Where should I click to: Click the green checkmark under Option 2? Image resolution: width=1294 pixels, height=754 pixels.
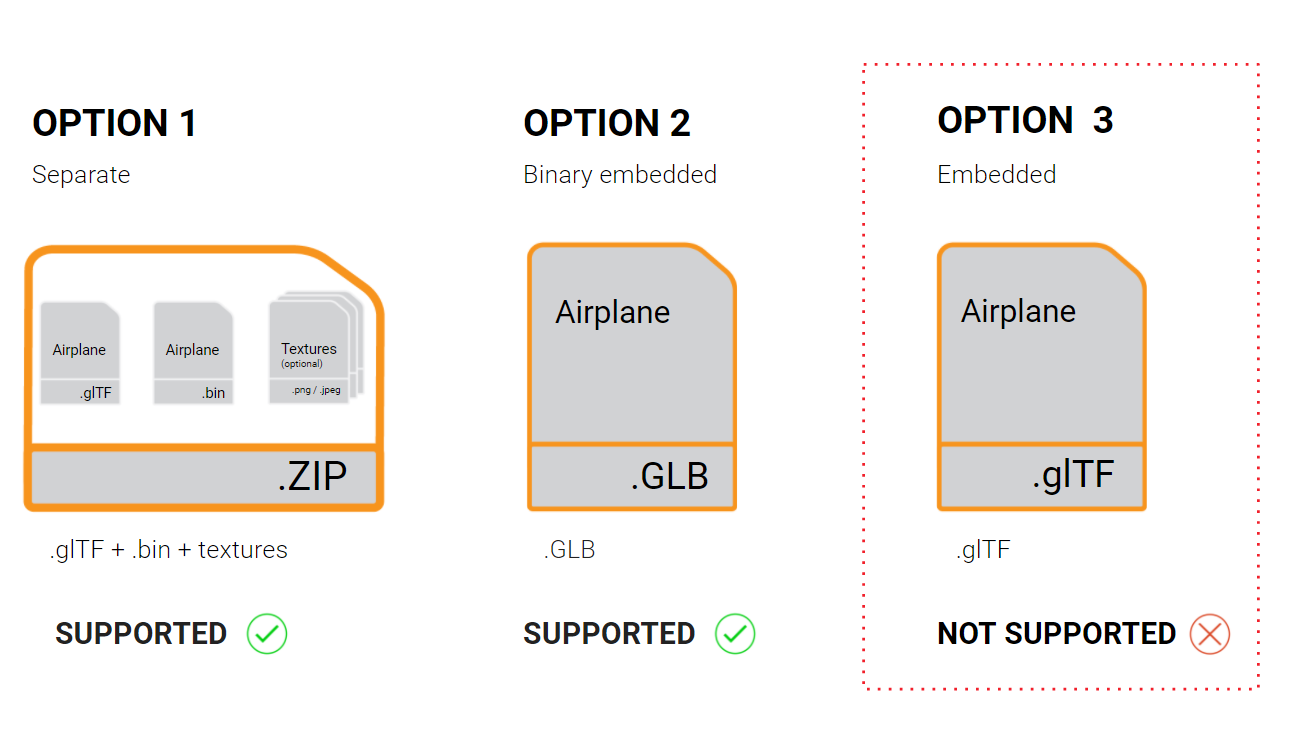tap(735, 633)
